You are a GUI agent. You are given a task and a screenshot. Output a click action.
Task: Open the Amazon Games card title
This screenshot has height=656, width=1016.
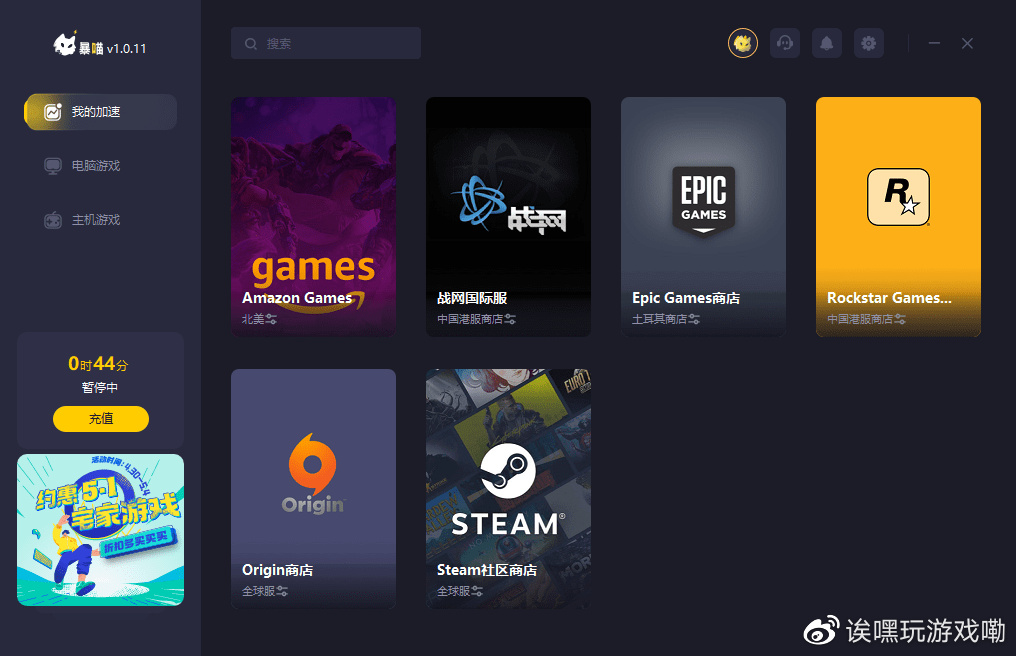point(297,298)
